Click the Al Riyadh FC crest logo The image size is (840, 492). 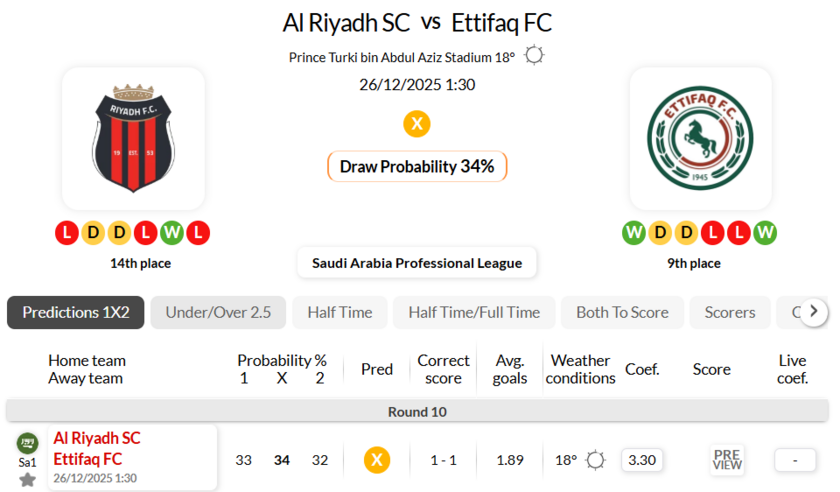[x=133, y=138]
